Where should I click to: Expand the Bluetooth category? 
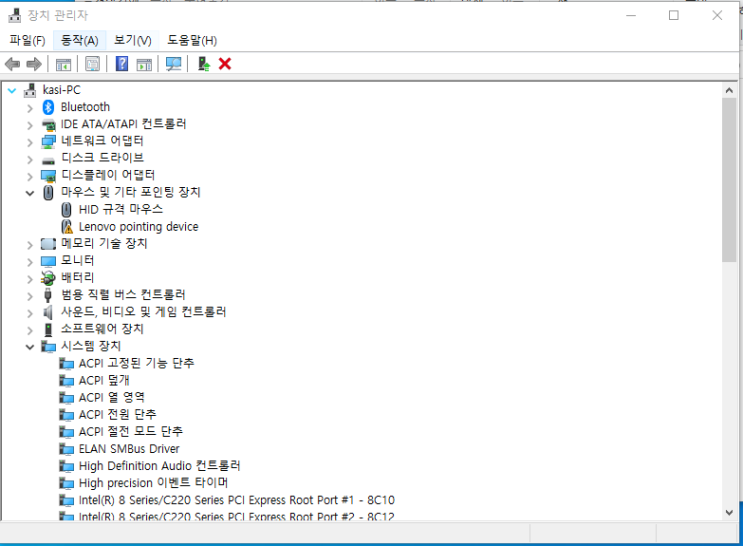[x=30, y=107]
